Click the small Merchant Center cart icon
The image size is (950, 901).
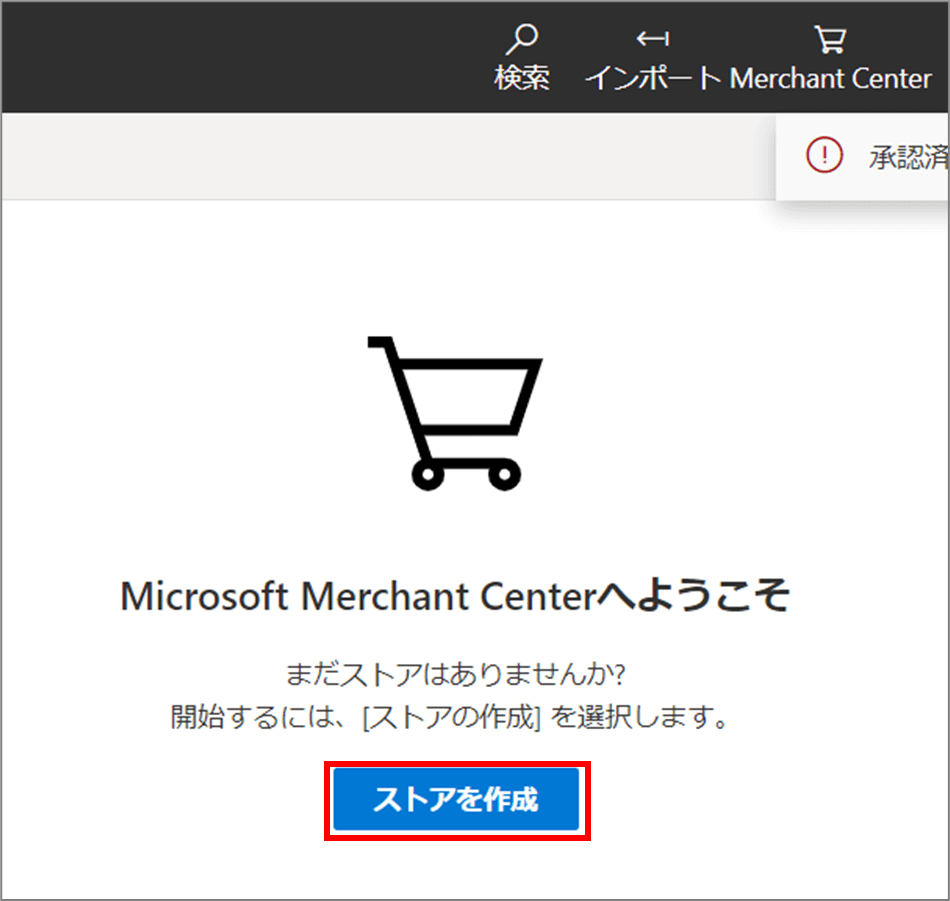point(830,40)
